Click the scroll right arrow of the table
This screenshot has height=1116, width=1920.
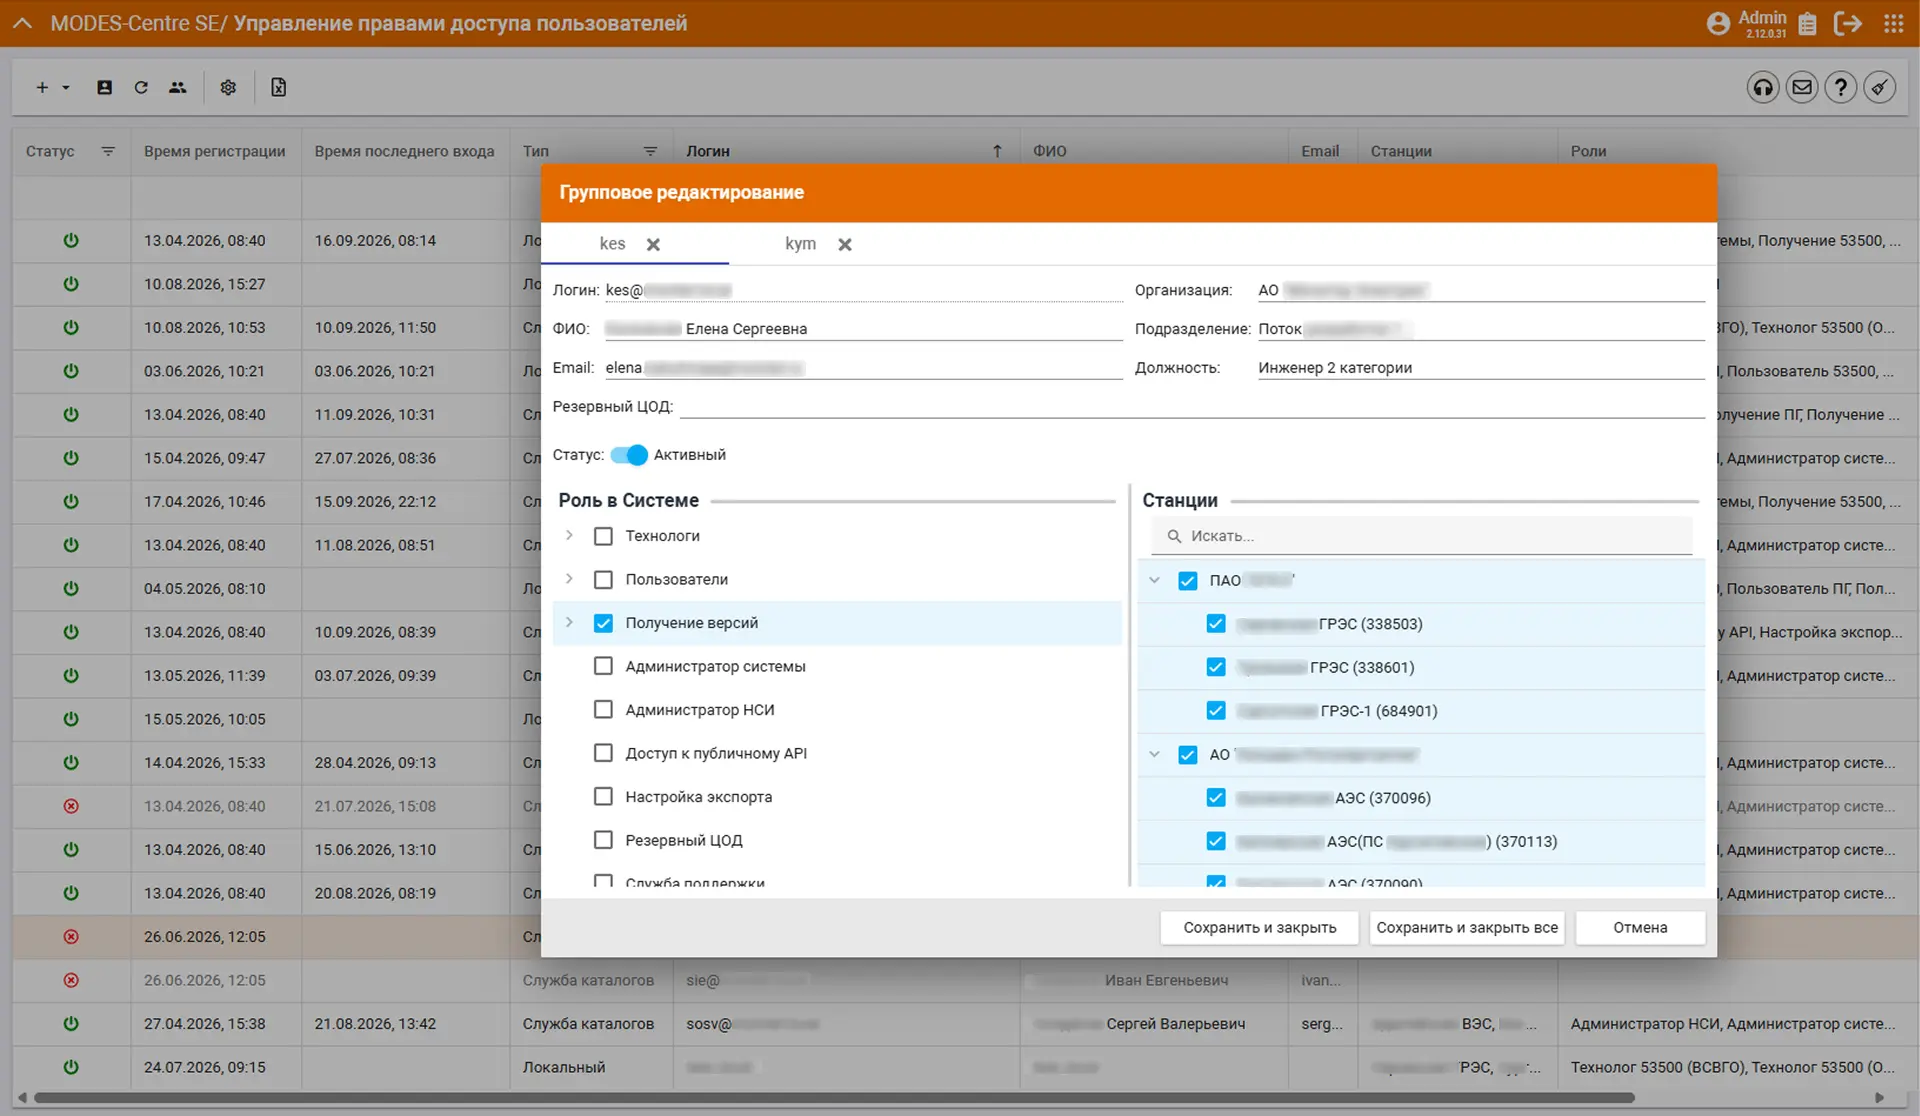pyautogui.click(x=1879, y=1098)
